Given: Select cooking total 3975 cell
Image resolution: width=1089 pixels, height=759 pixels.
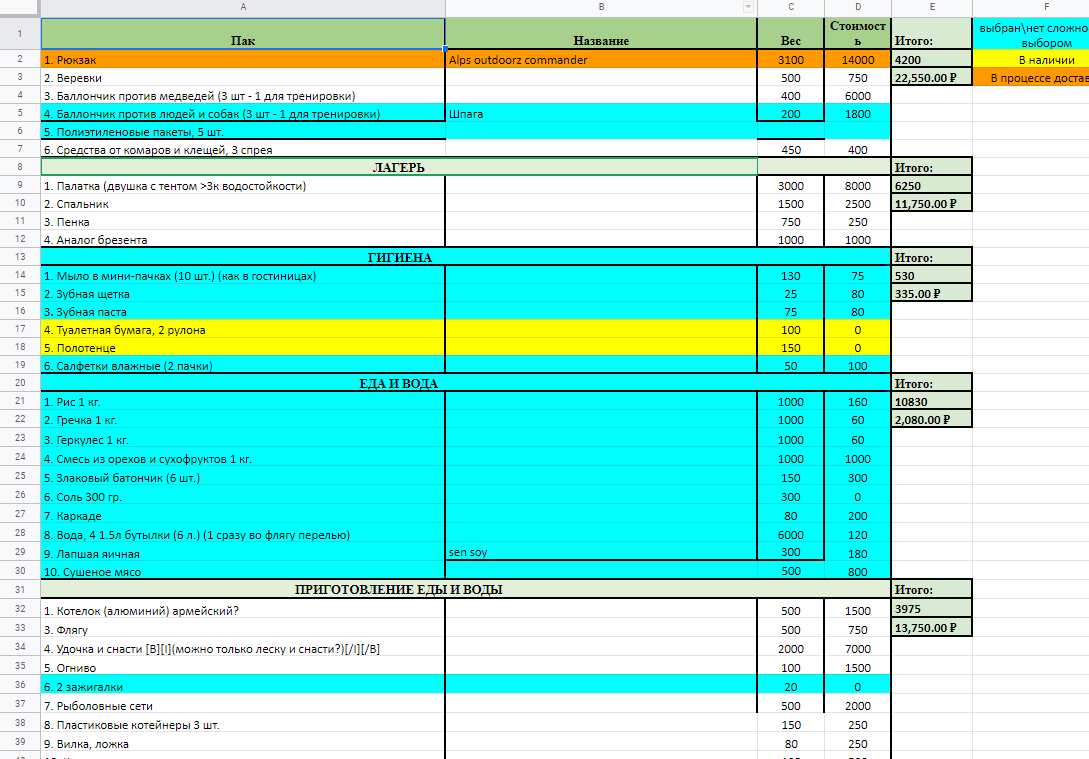Looking at the screenshot, I should (x=932, y=609).
